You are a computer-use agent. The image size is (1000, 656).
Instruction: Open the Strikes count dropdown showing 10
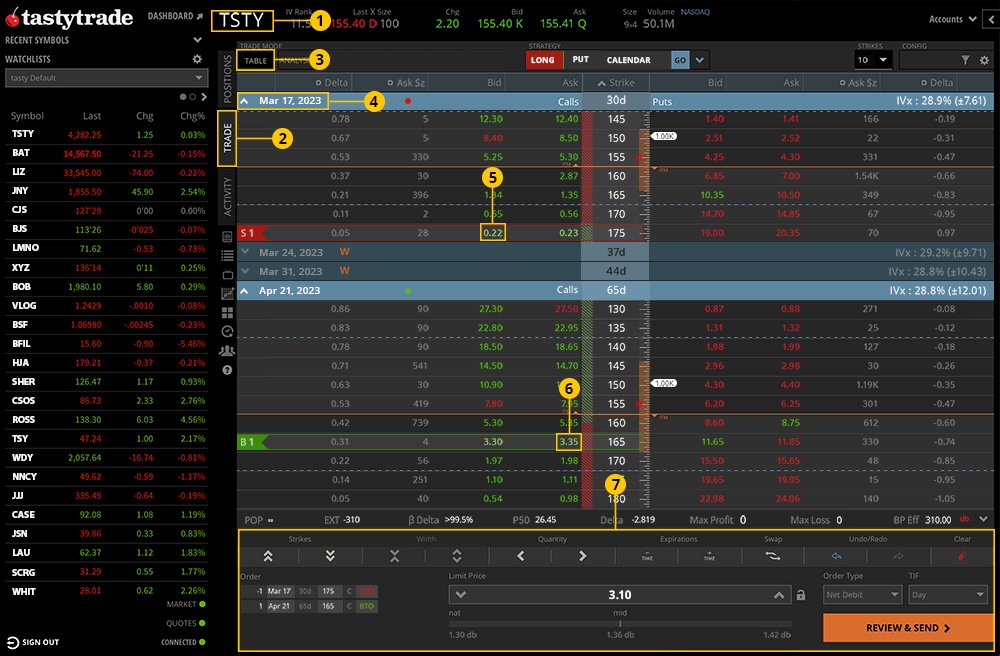coord(872,60)
